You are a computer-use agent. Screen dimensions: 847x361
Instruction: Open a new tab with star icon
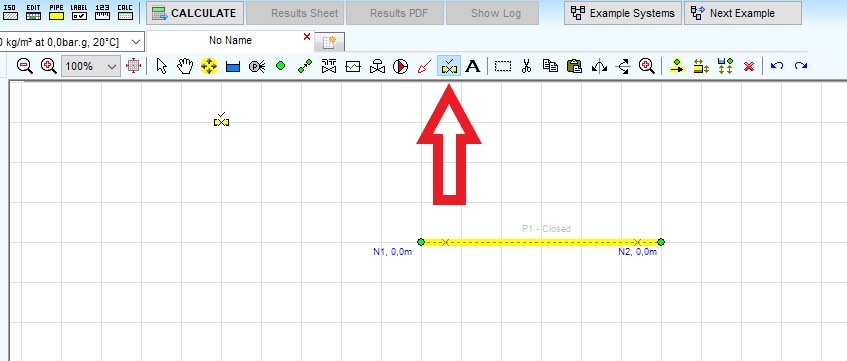click(329, 42)
